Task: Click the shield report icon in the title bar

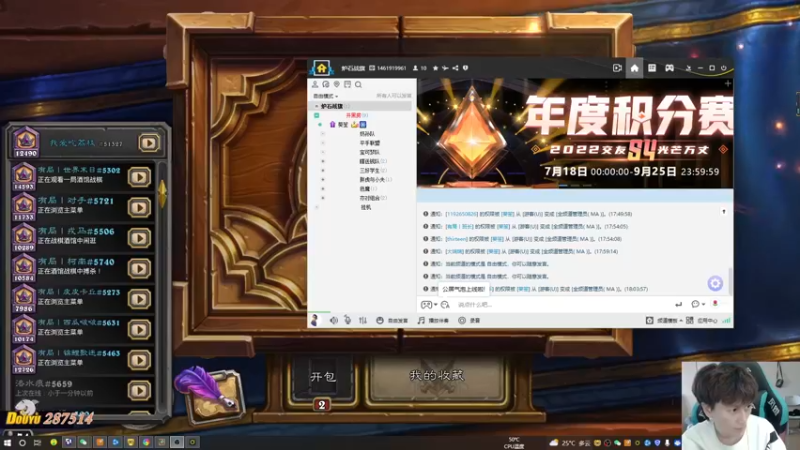Action: coord(465,68)
